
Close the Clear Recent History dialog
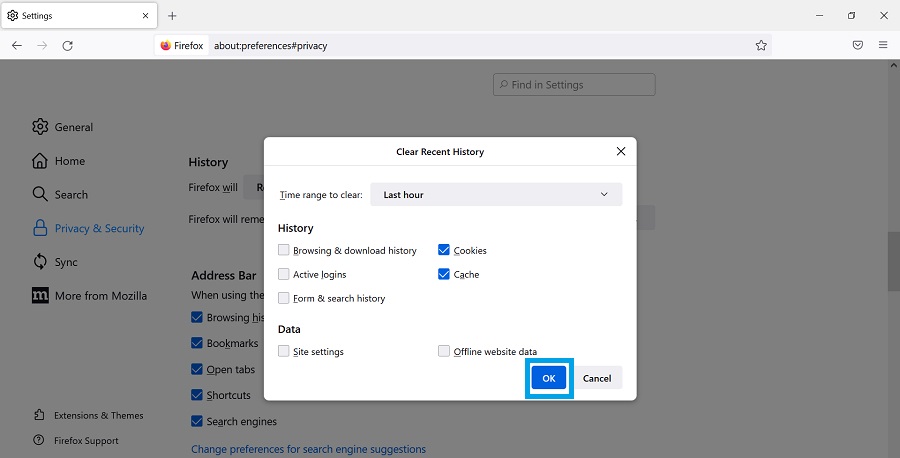[620, 152]
